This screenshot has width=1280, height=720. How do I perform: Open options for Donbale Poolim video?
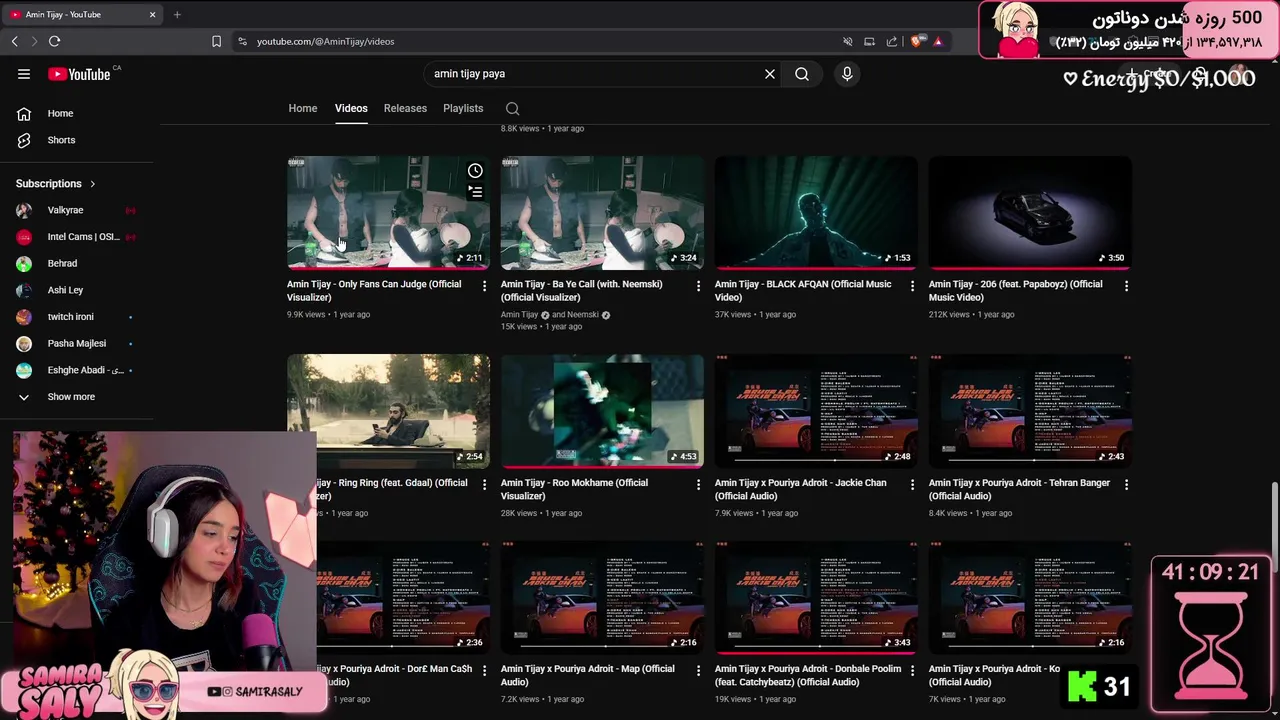[912, 671]
